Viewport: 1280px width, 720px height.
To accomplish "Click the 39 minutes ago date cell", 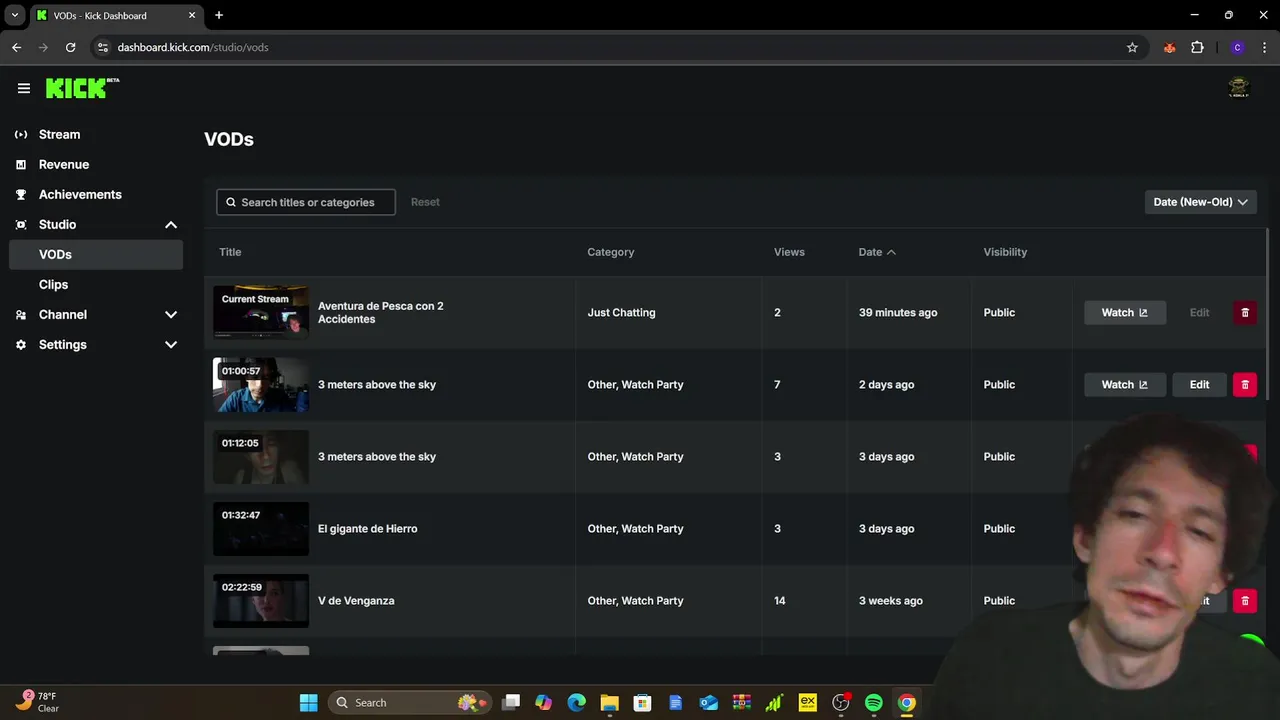I will tap(898, 312).
